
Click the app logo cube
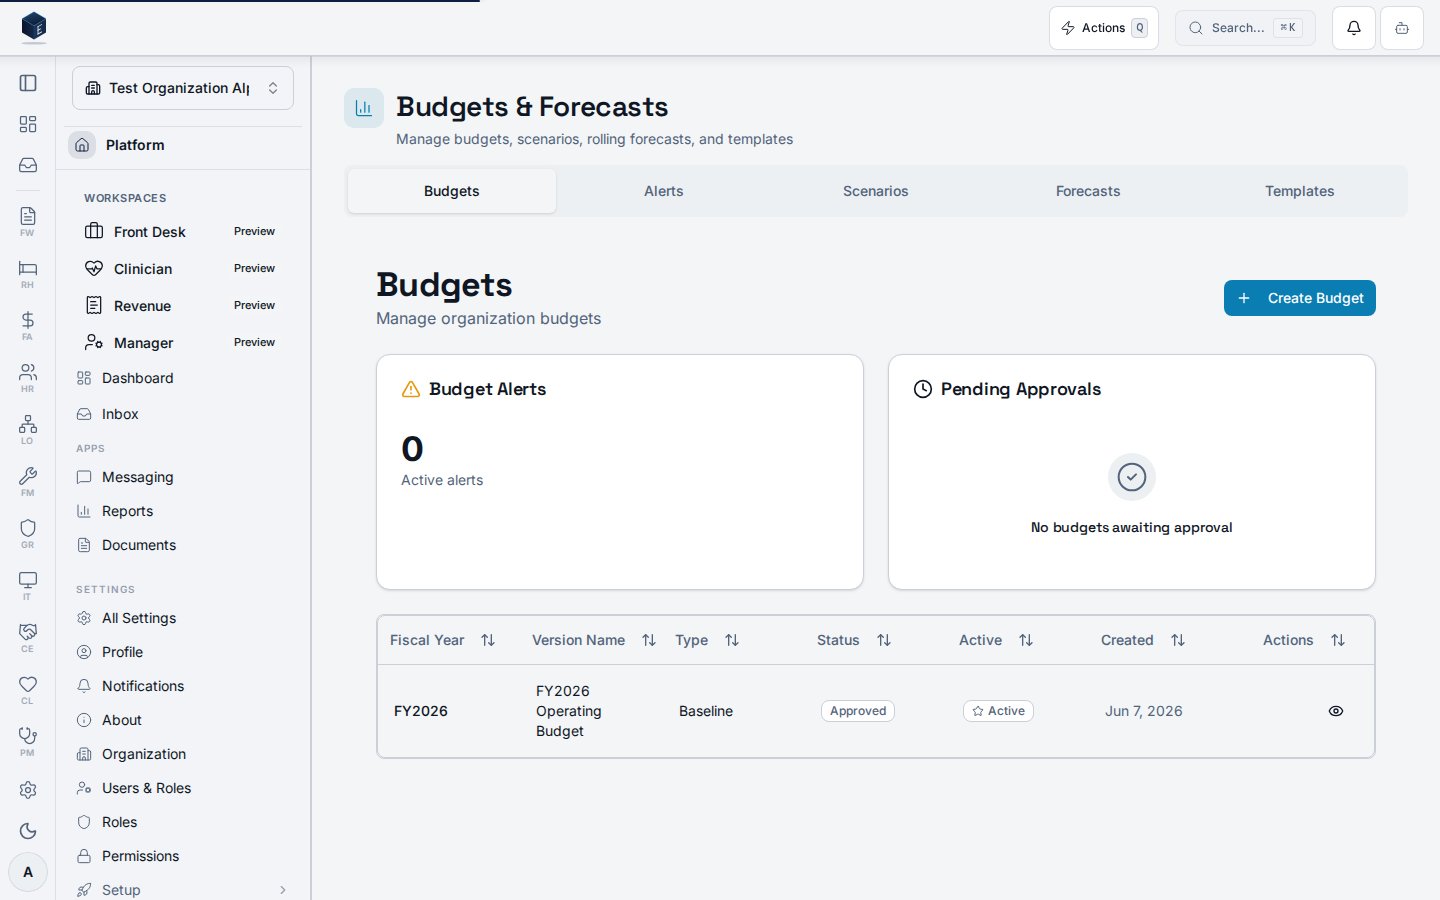pyautogui.click(x=34, y=27)
